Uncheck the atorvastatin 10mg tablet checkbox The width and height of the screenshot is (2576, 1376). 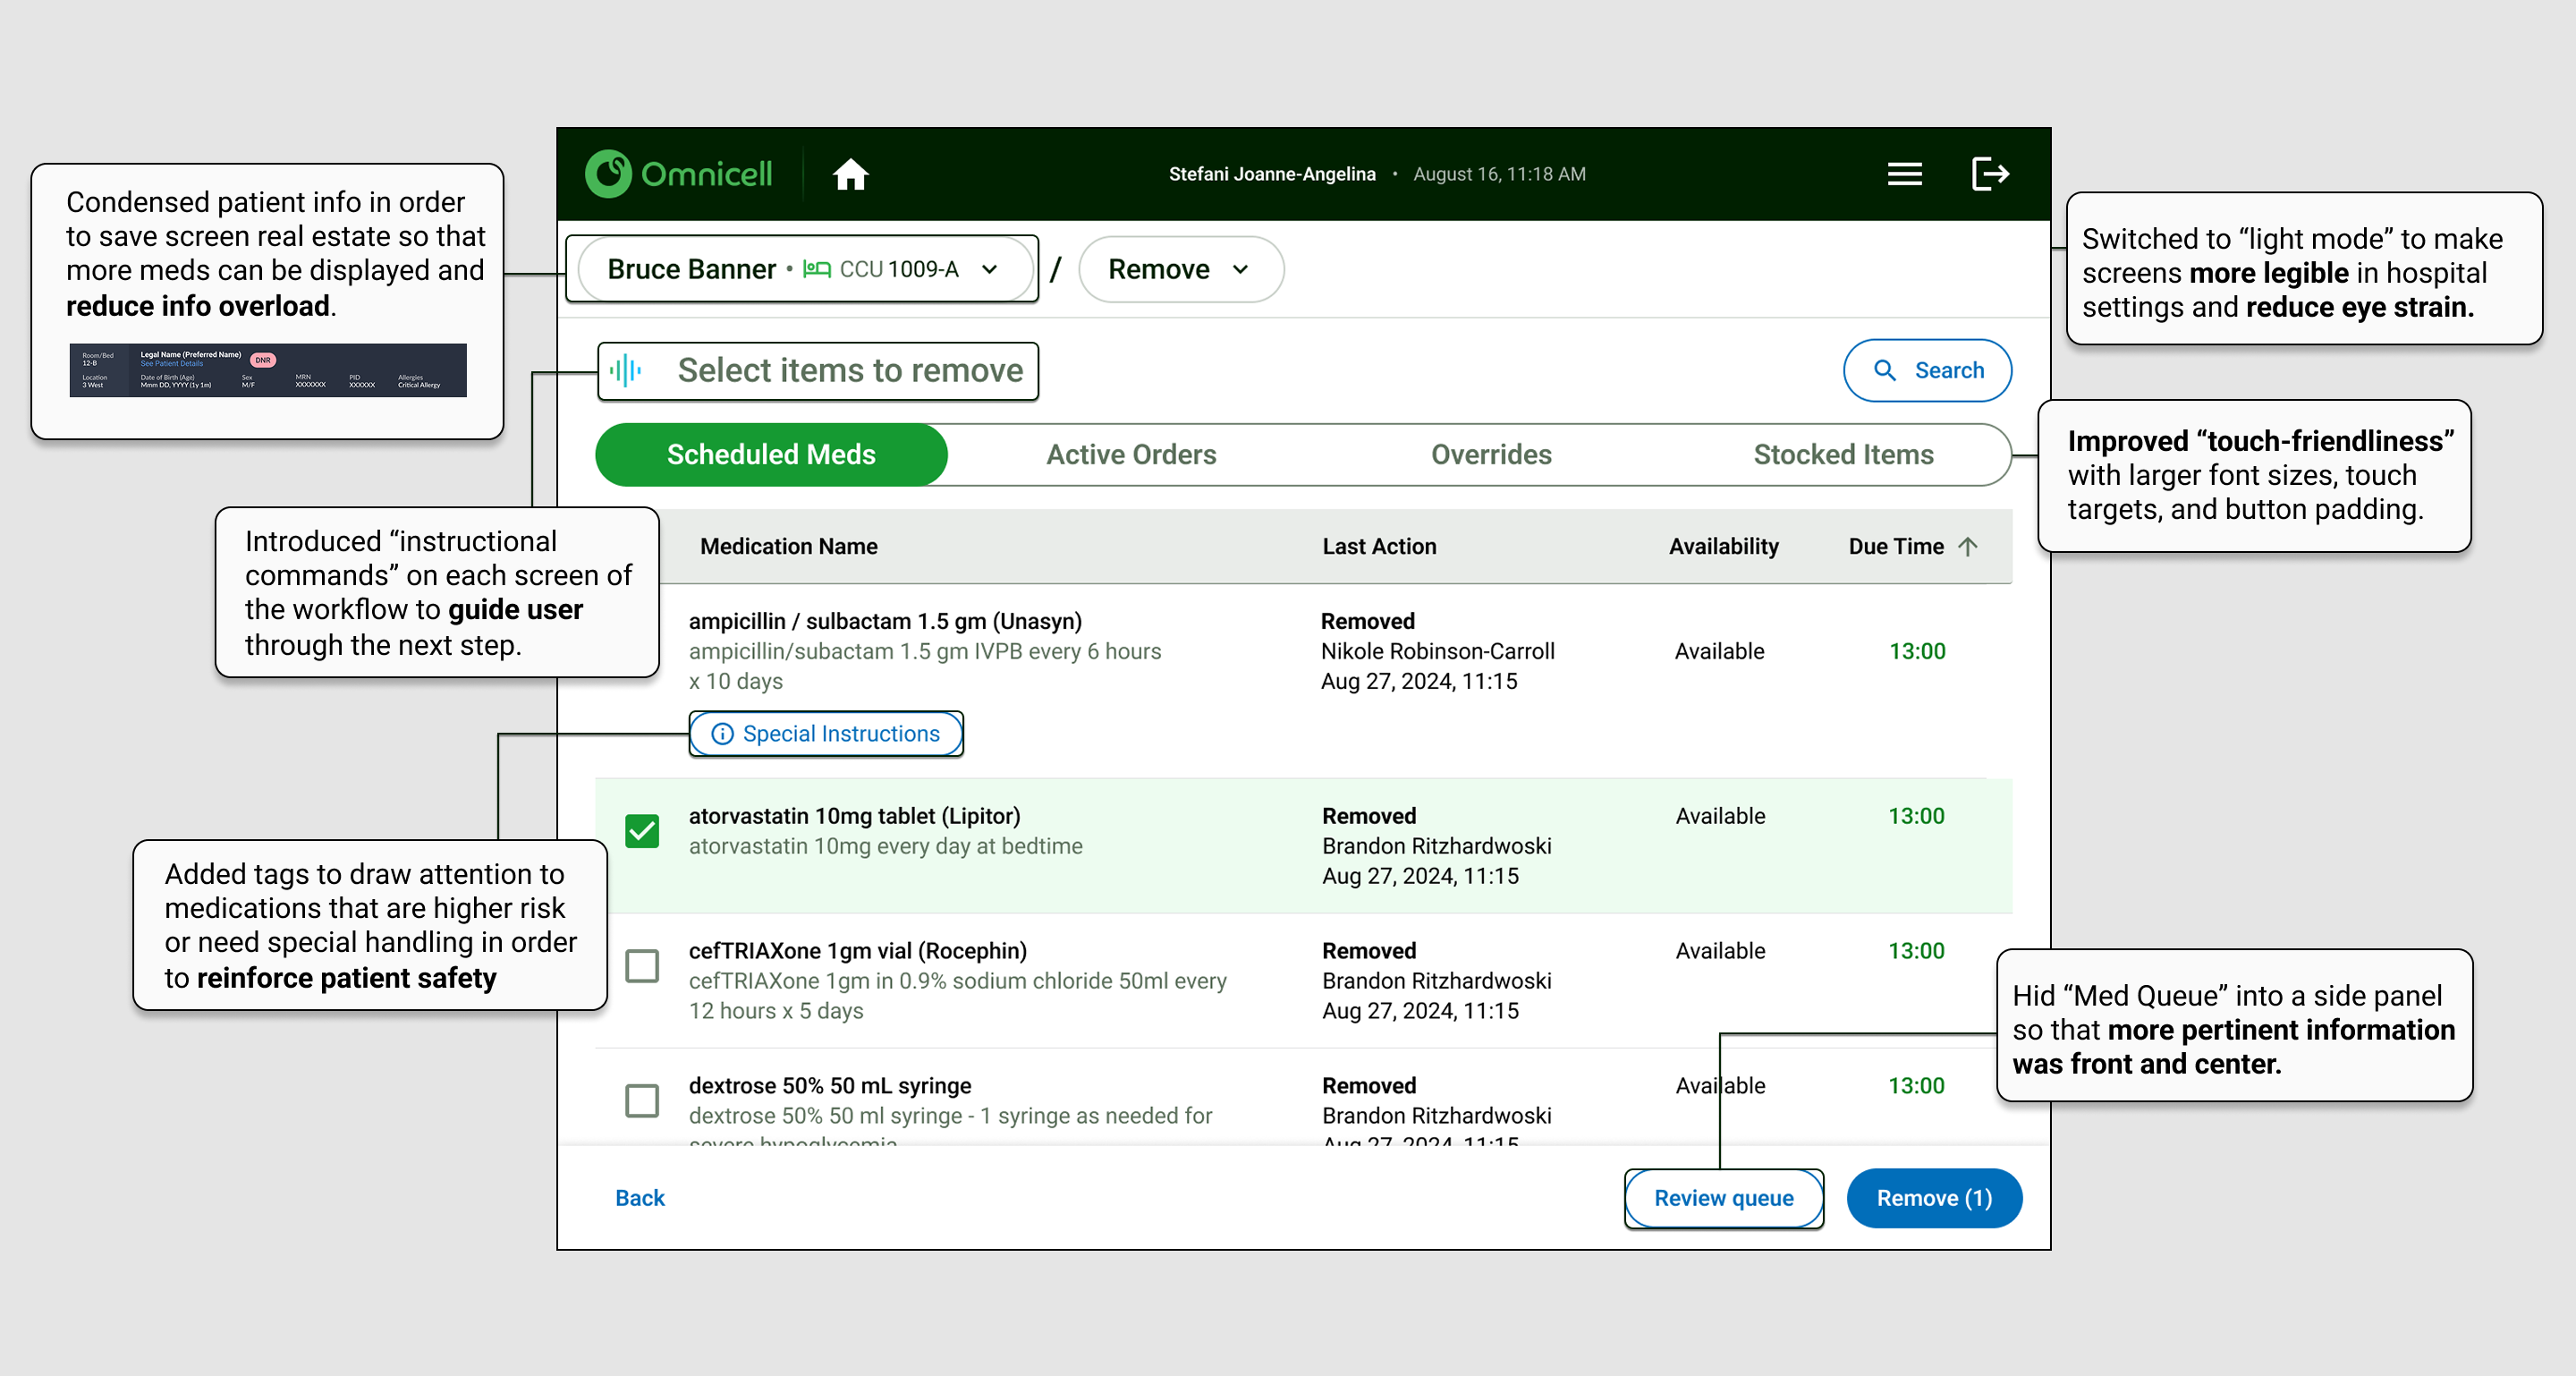coord(642,831)
